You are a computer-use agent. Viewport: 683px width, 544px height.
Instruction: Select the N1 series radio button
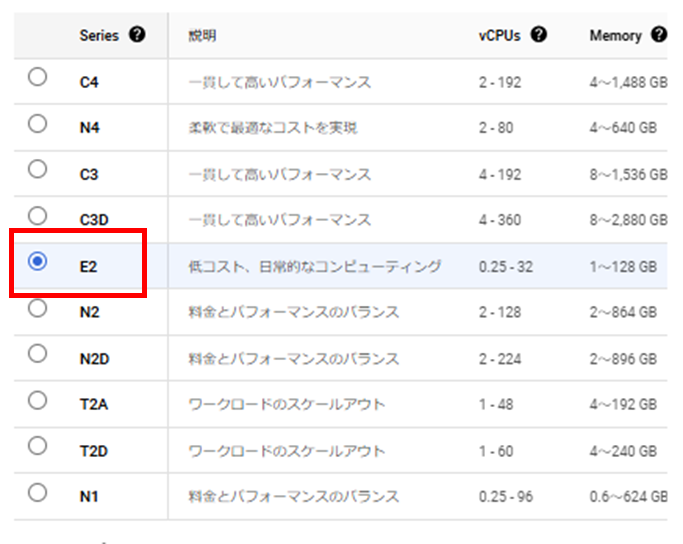coord(37,493)
